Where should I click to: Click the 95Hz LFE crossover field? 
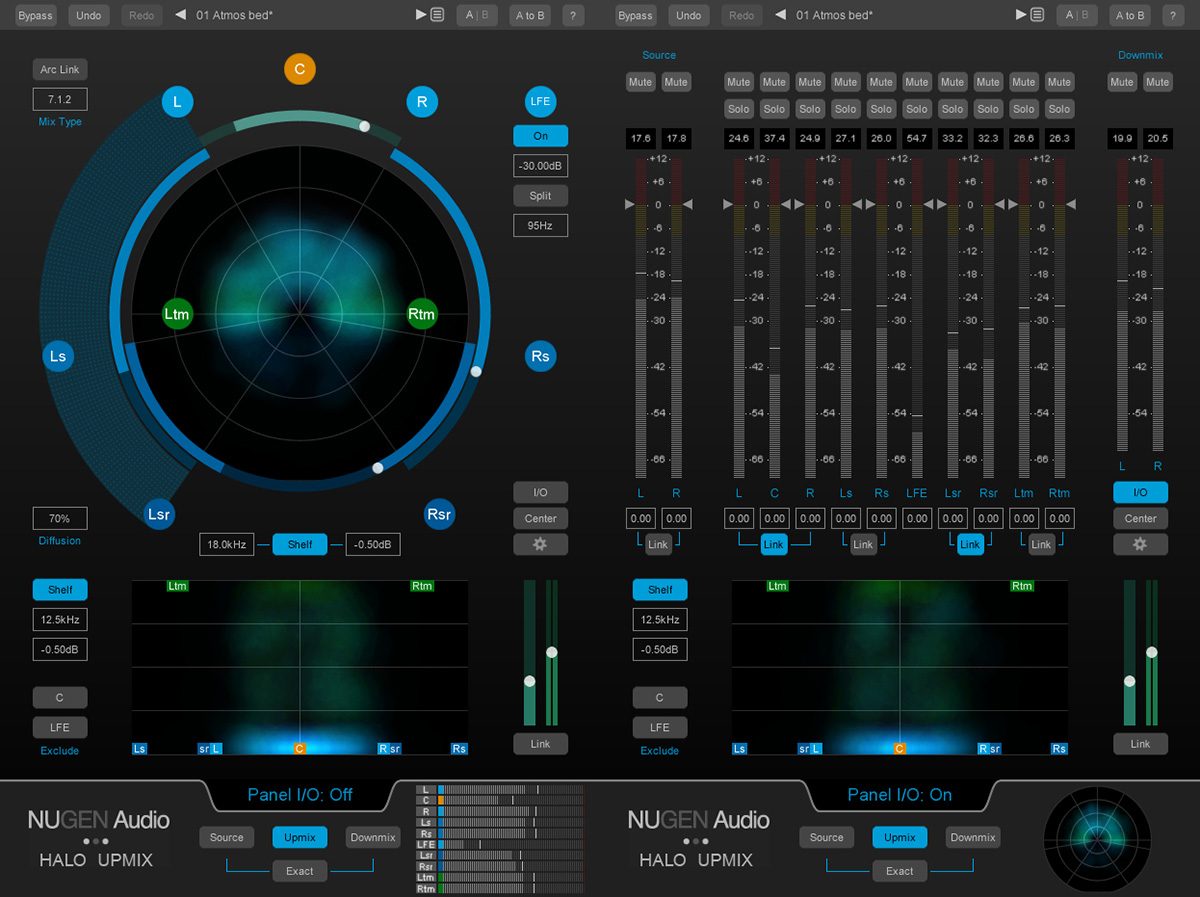(x=540, y=226)
